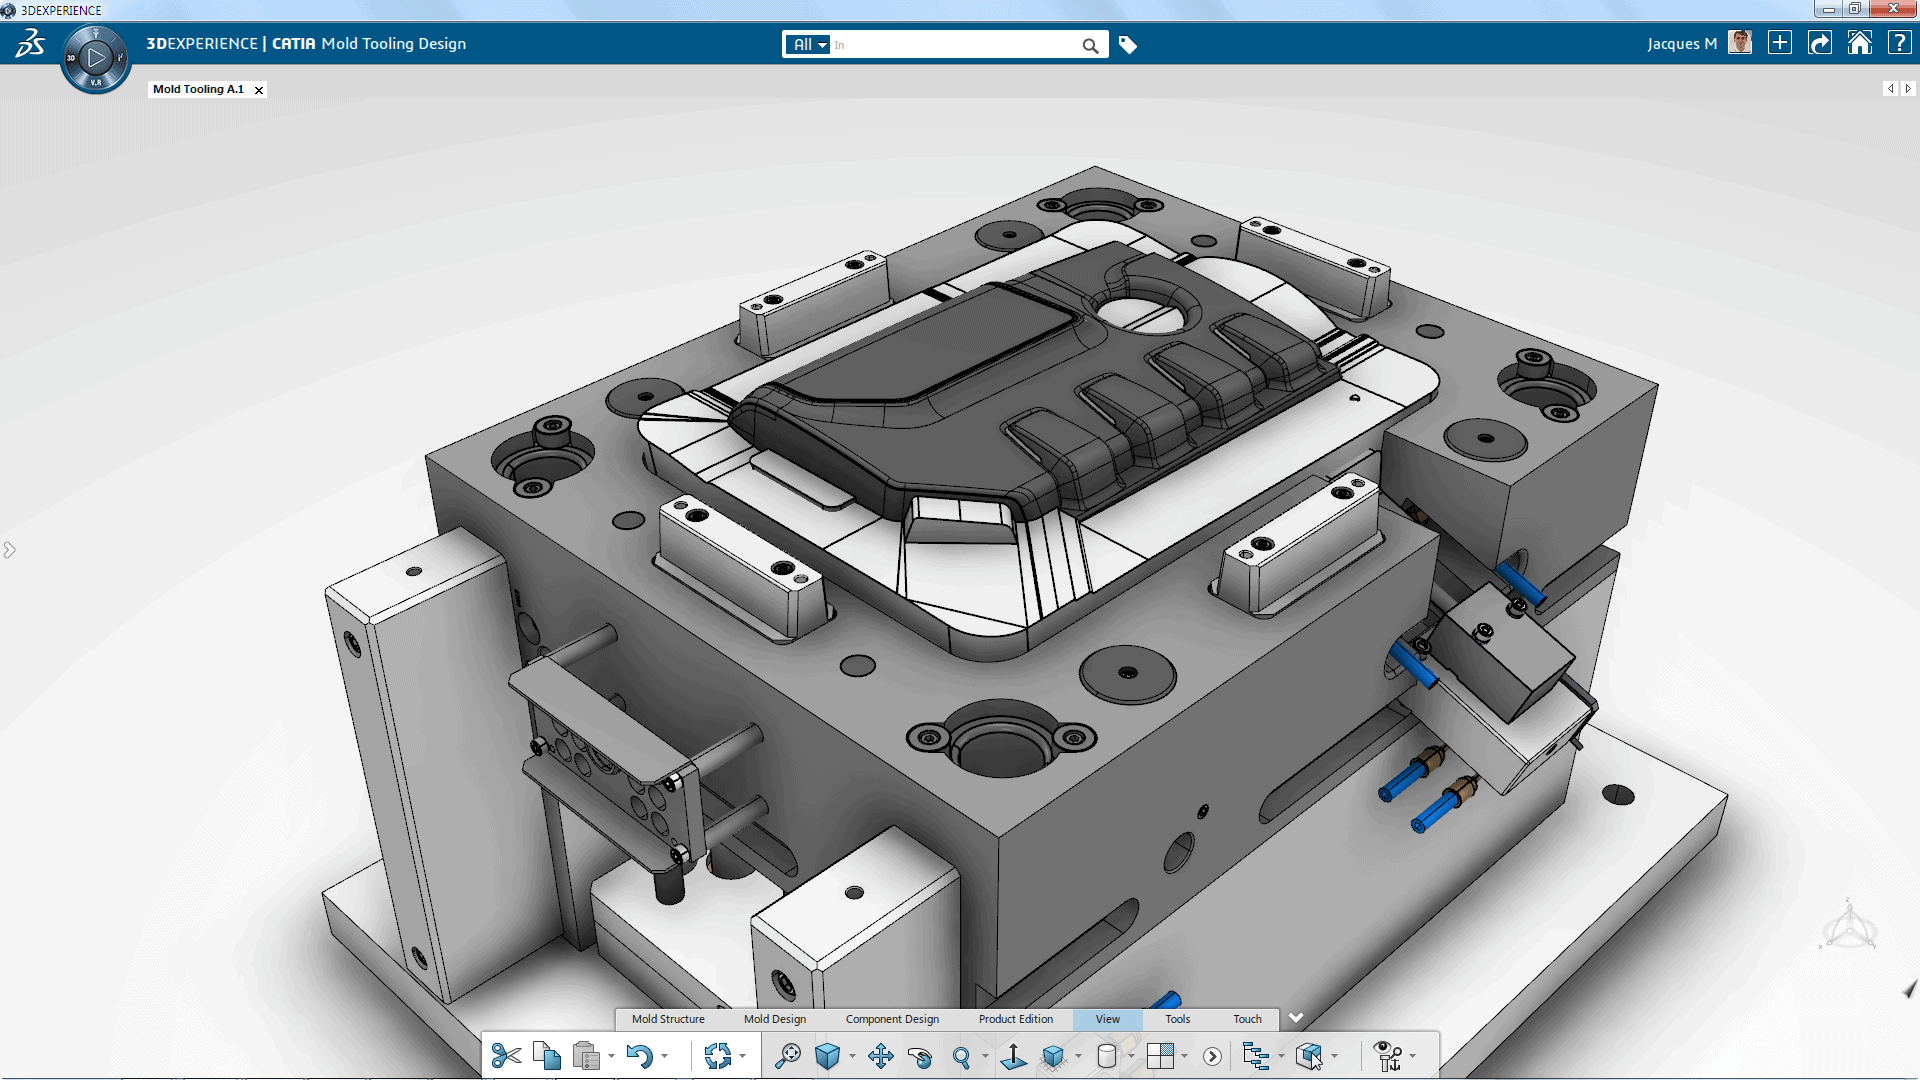Expand the overflow toolbar chevron
Viewport: 1920px width, 1080px height.
coord(1296,1018)
